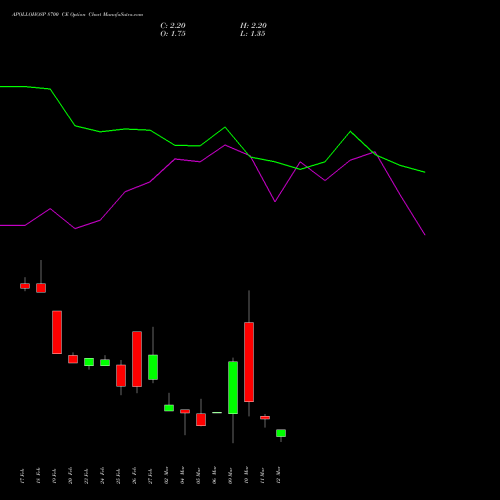Select the close value 'C: 2.20'
The image size is (500, 500).
click(173, 26)
